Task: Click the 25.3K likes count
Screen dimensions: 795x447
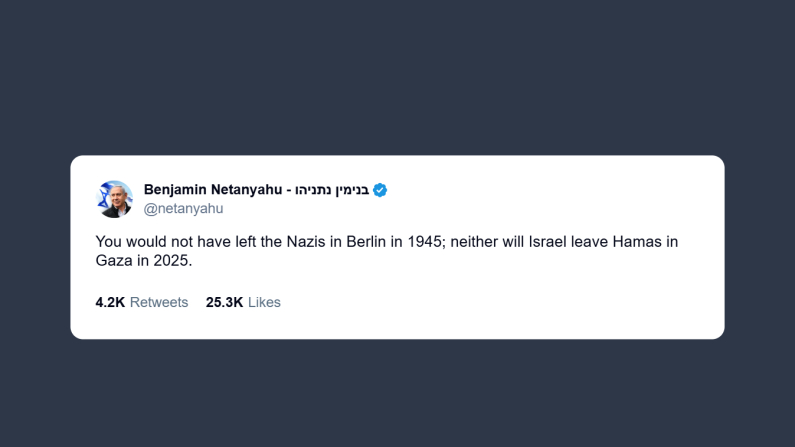Action: [224, 302]
